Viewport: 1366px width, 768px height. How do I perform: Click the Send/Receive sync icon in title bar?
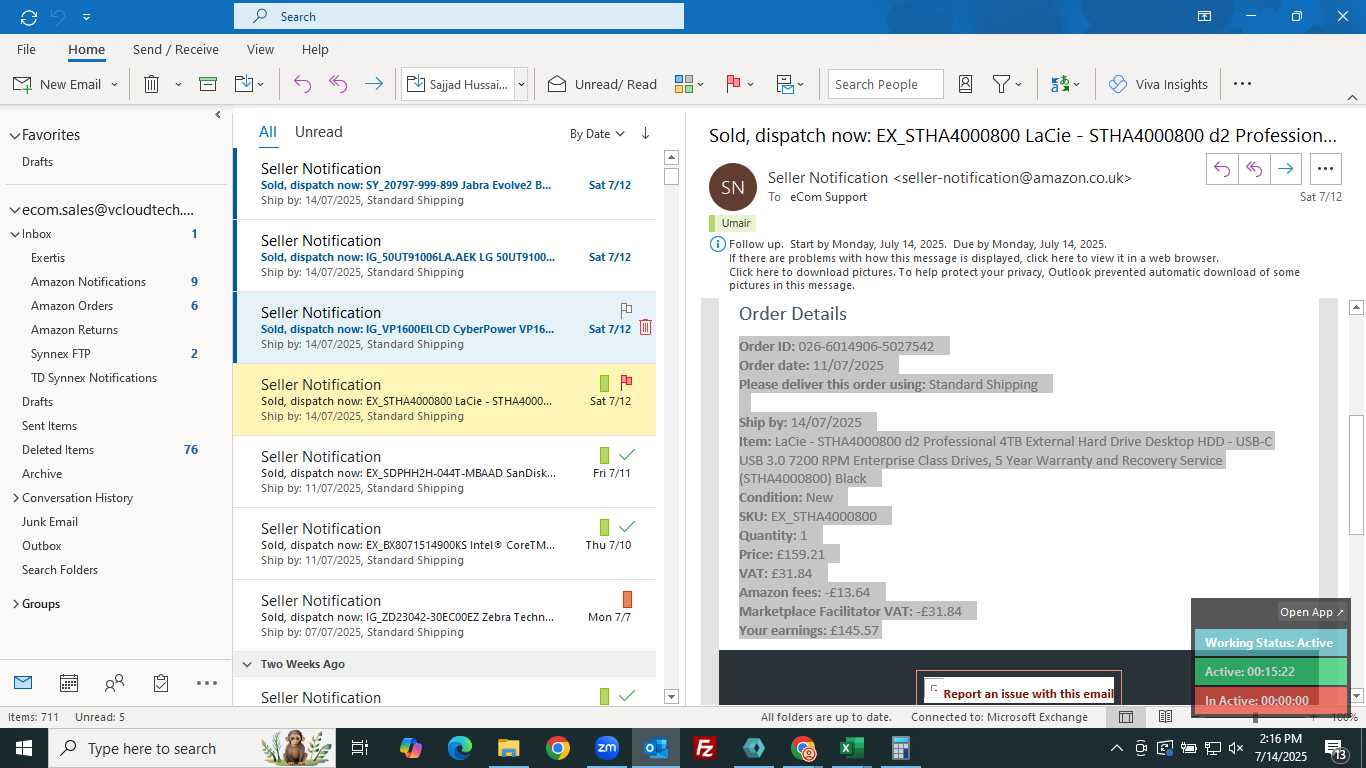click(29, 17)
